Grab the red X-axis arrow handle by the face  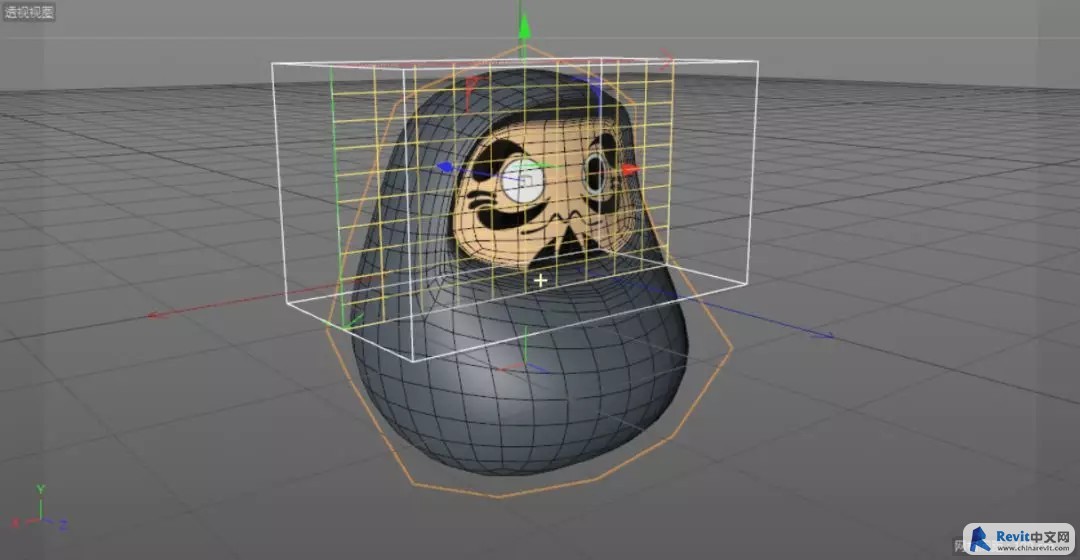pyautogui.click(x=630, y=169)
